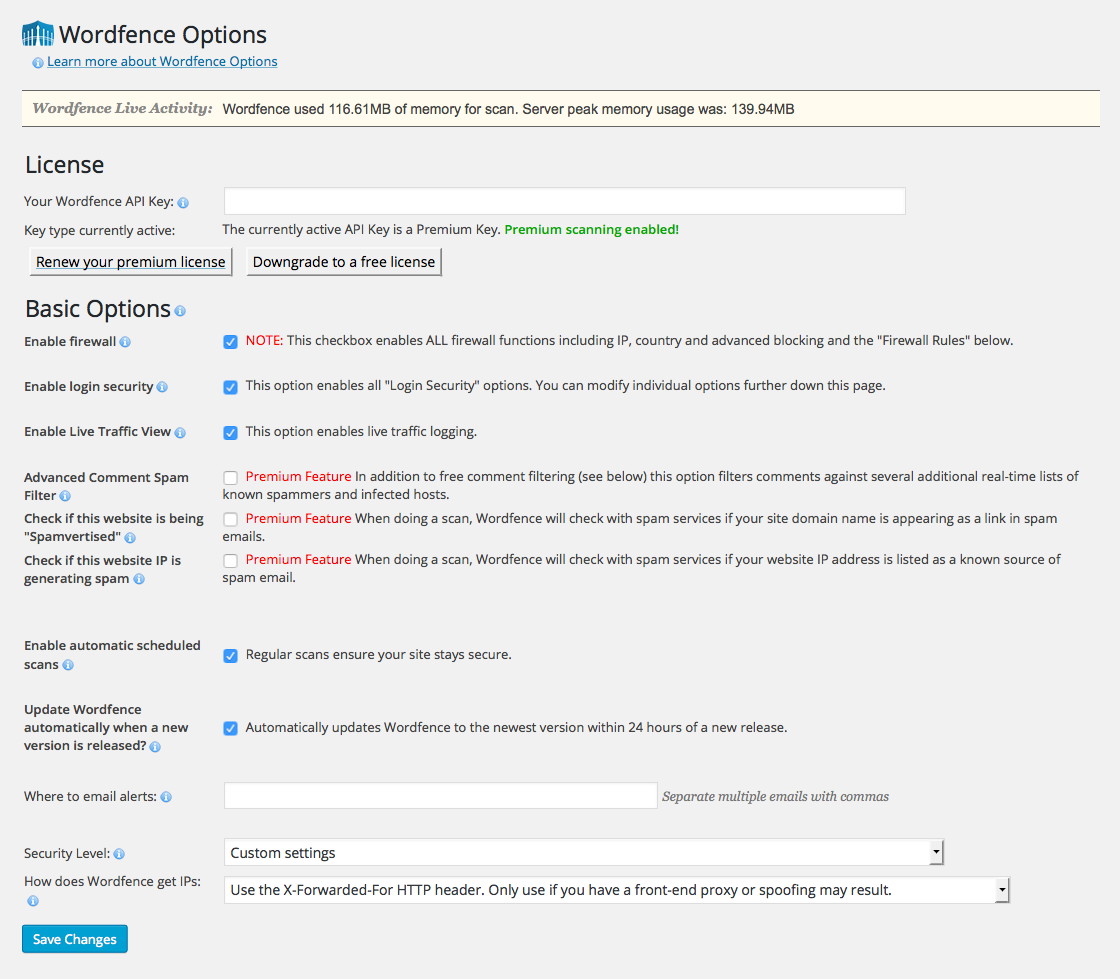Image resolution: width=1120 pixels, height=979 pixels.
Task: Click the Save Changes button
Action: tap(75, 939)
